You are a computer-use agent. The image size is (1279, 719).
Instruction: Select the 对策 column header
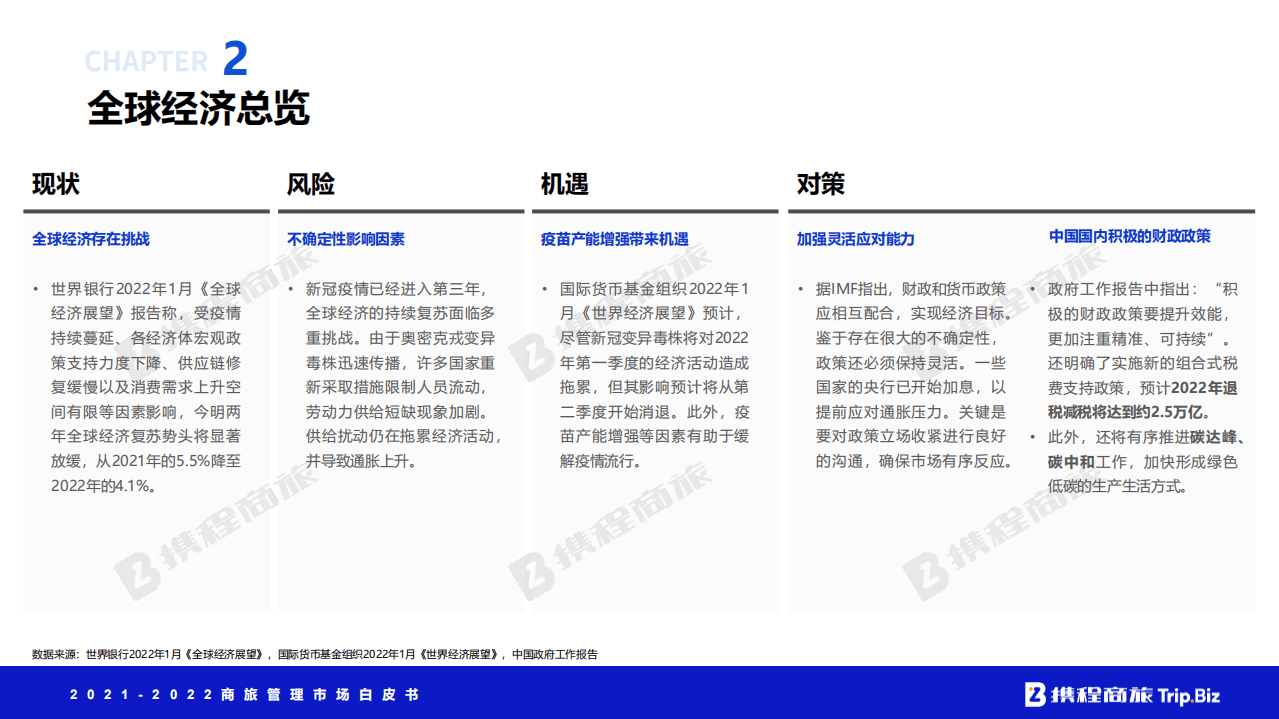click(x=818, y=185)
